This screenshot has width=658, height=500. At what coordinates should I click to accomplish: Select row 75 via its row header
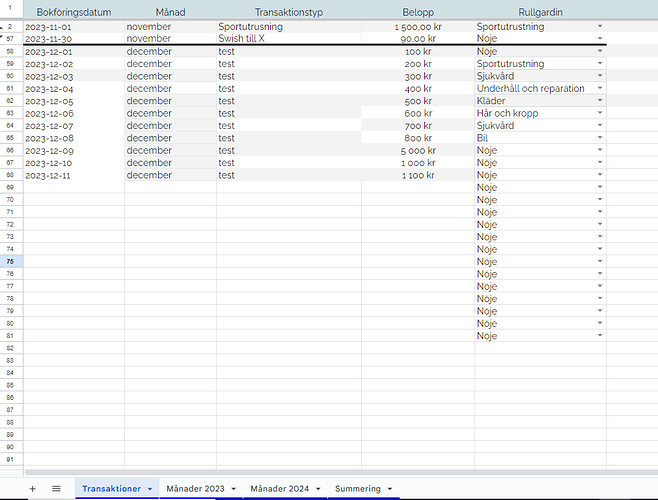(x=10, y=261)
